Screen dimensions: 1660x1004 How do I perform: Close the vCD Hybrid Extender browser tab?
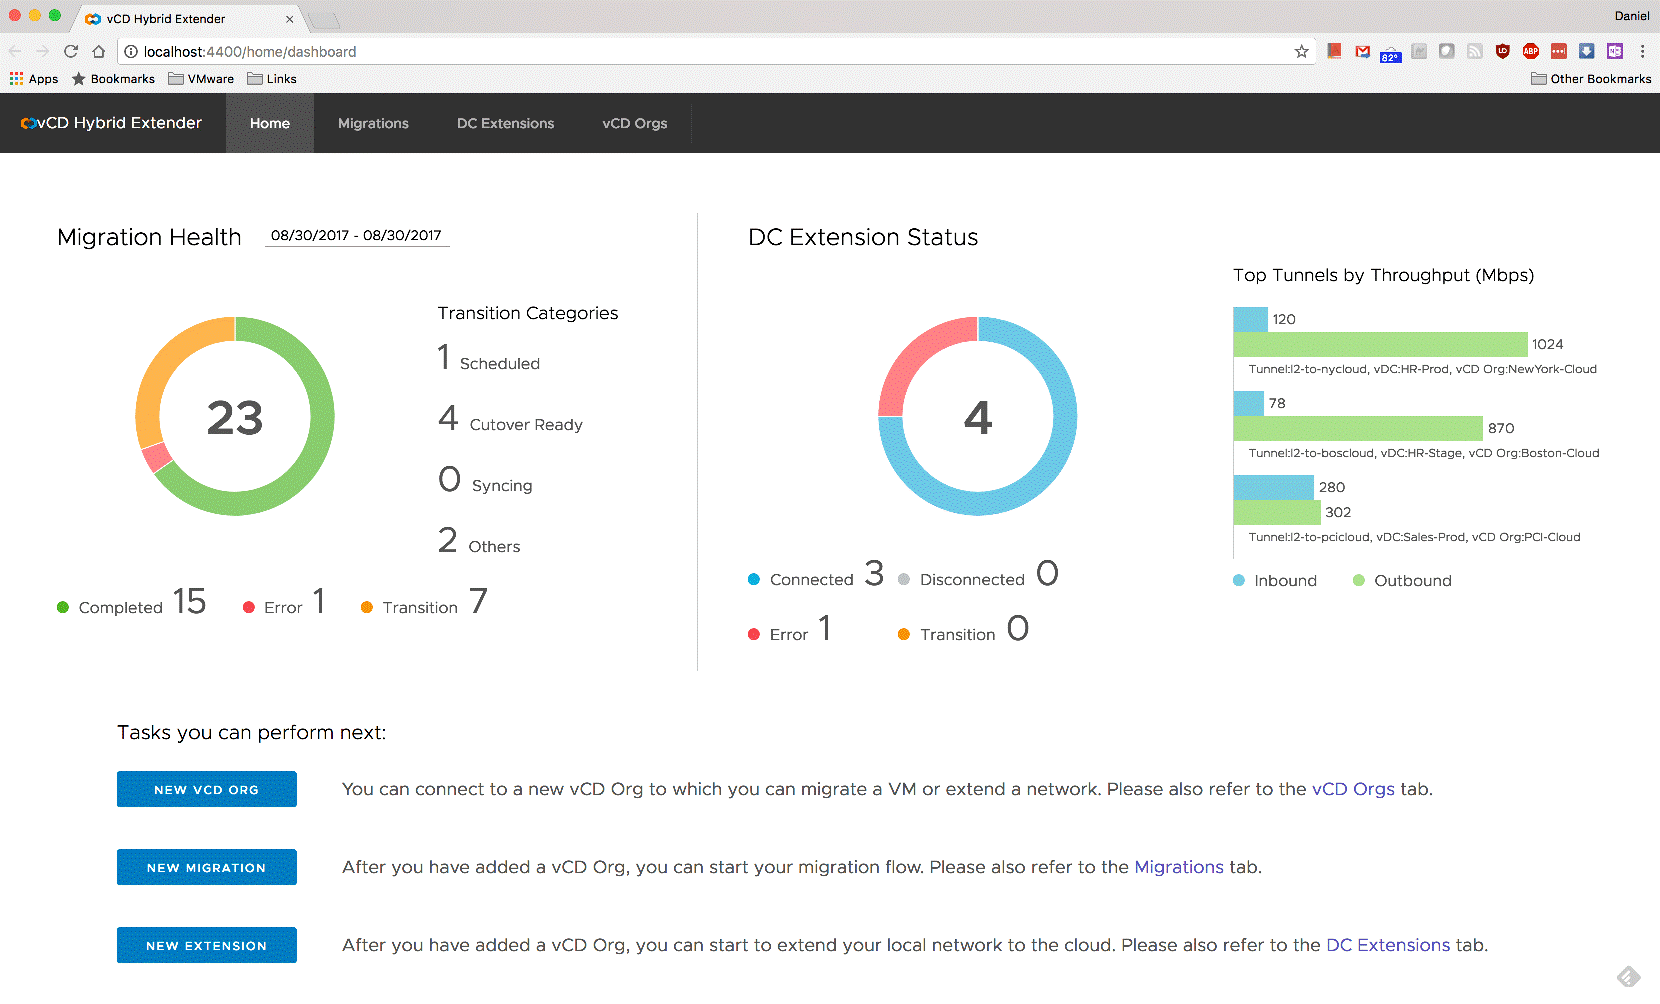click(x=290, y=19)
